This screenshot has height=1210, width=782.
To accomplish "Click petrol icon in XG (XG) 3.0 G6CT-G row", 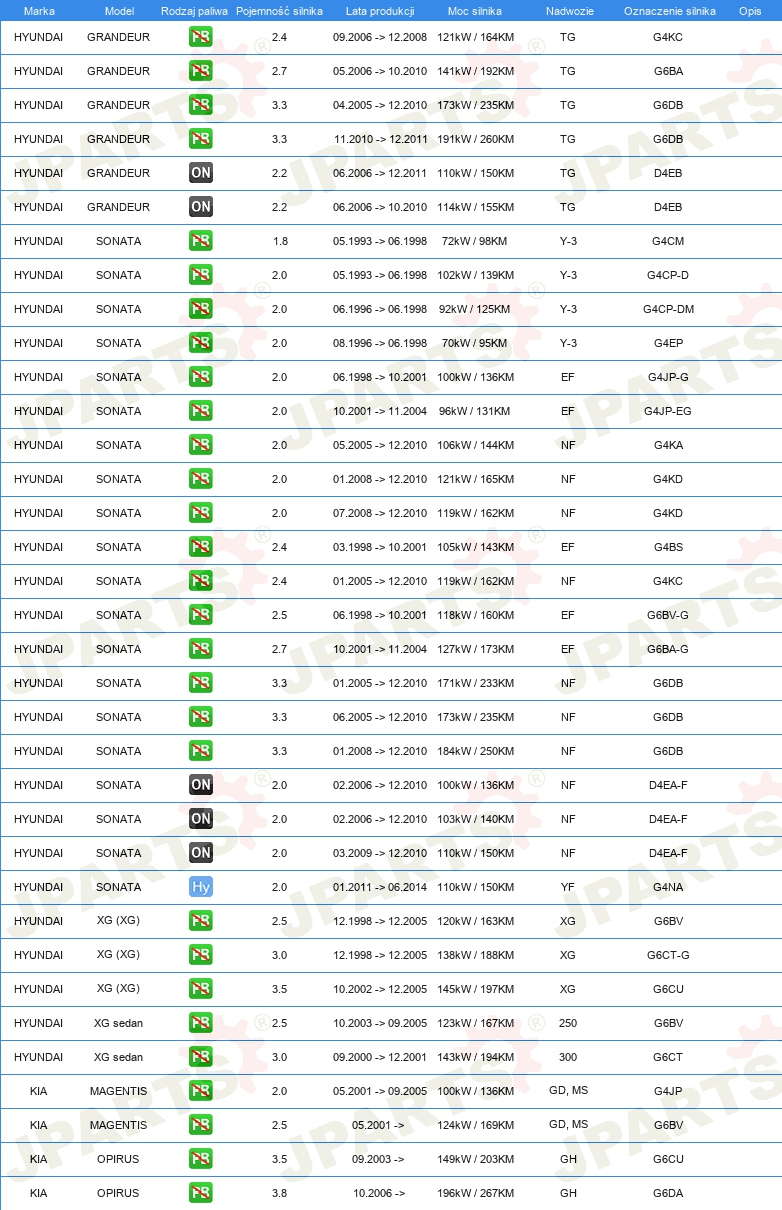I will [x=201, y=955].
